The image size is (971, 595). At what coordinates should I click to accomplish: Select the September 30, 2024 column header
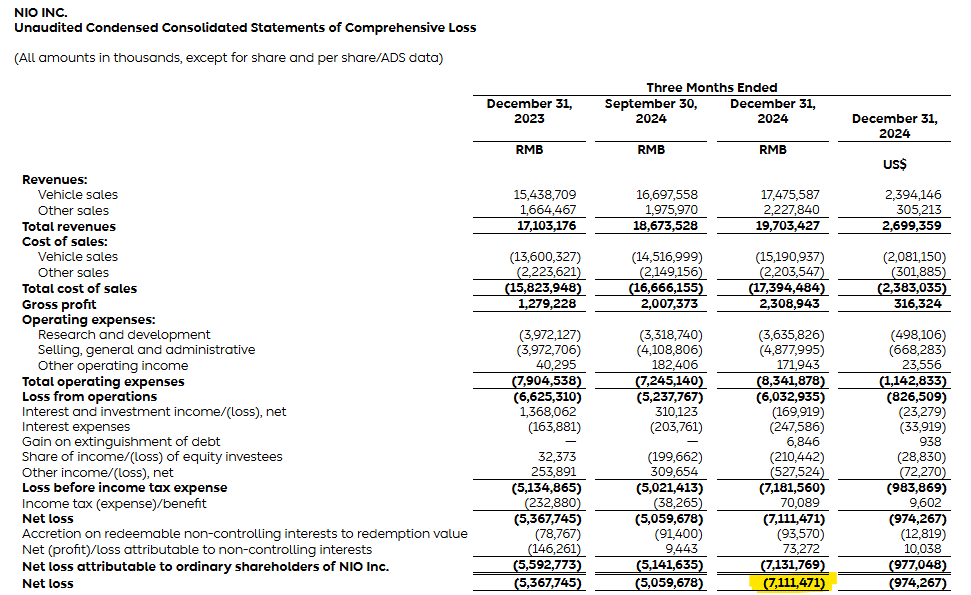coord(650,110)
